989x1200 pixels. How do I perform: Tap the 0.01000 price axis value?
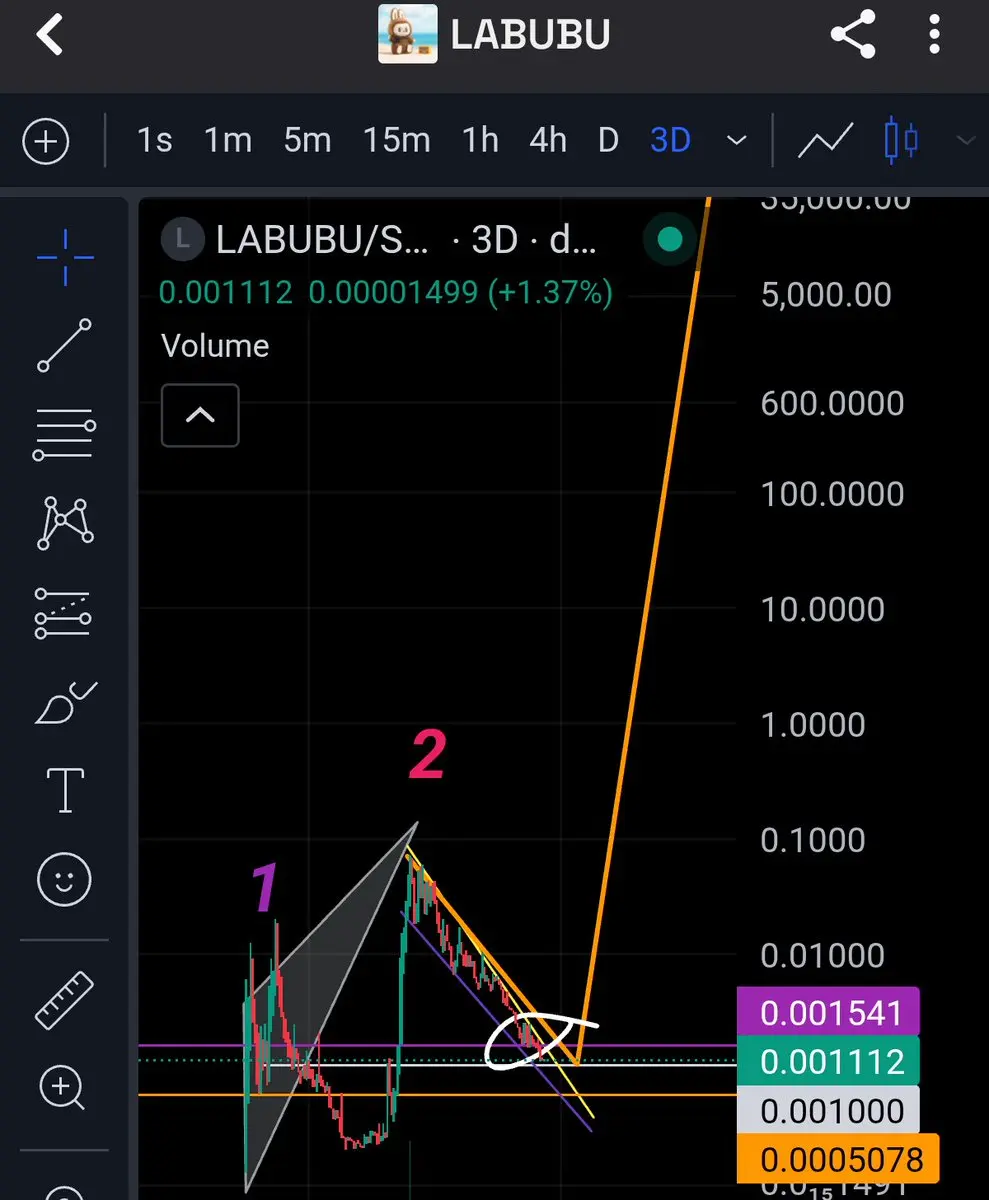point(823,956)
